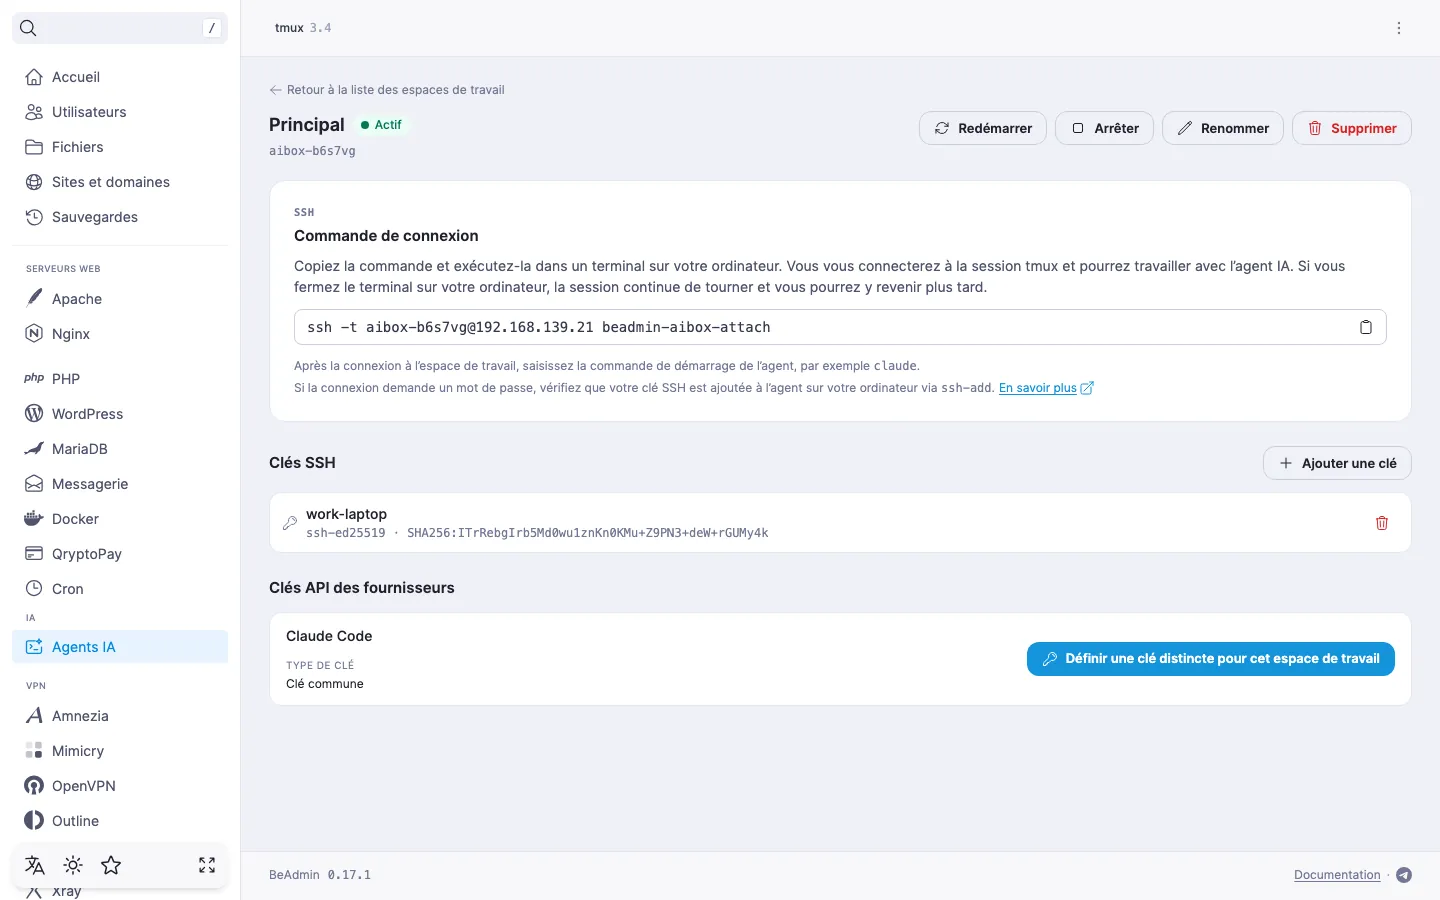Click the SHA256 fingerprint text
This screenshot has width=1440, height=900.
pos(588,533)
